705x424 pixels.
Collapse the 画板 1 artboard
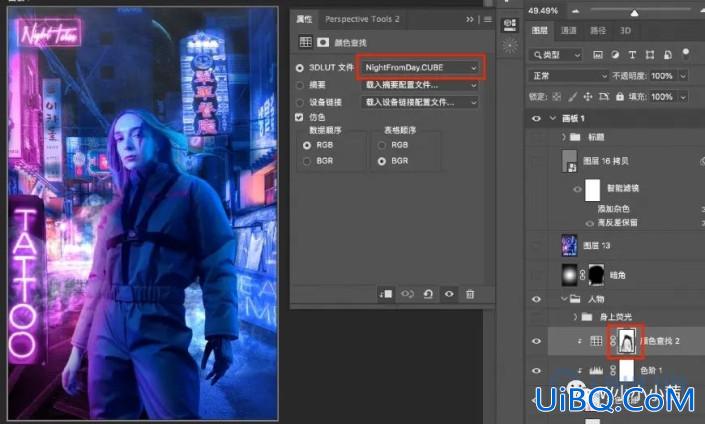[553, 118]
